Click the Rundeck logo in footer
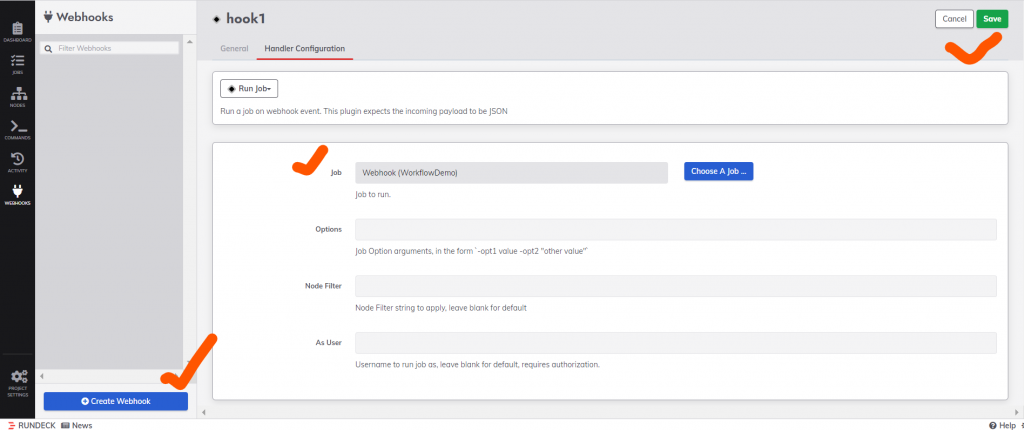 31,425
